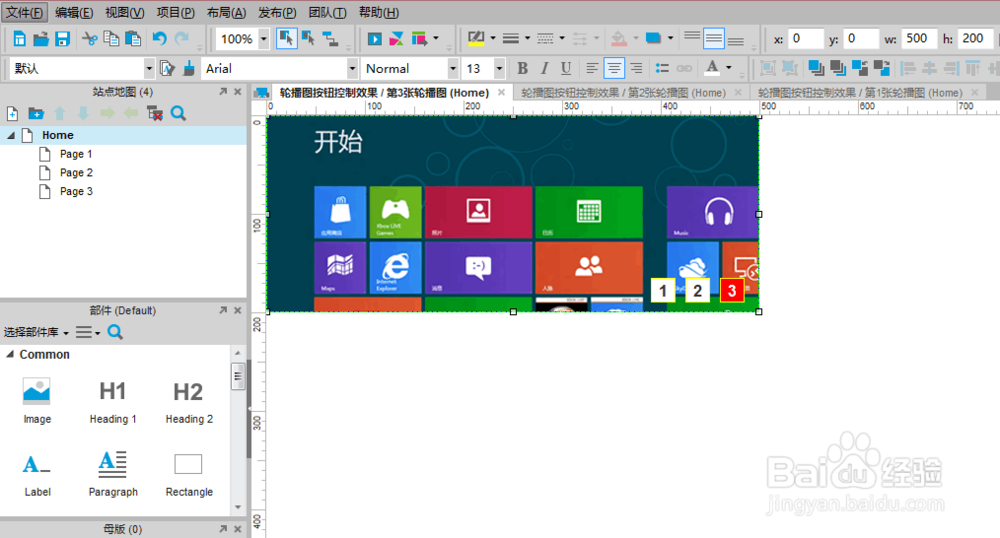The height and width of the screenshot is (538, 1000).
Task: Bring selected widget to front
Action: (x=816, y=68)
